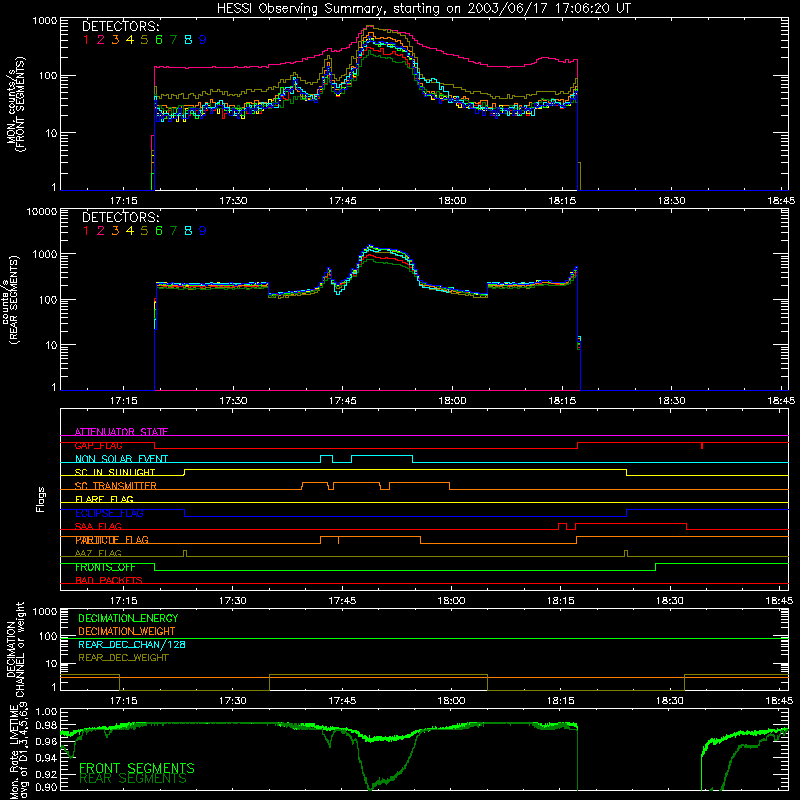
Task: Select detector 6 legend in rear segments plot
Action: click(x=159, y=231)
